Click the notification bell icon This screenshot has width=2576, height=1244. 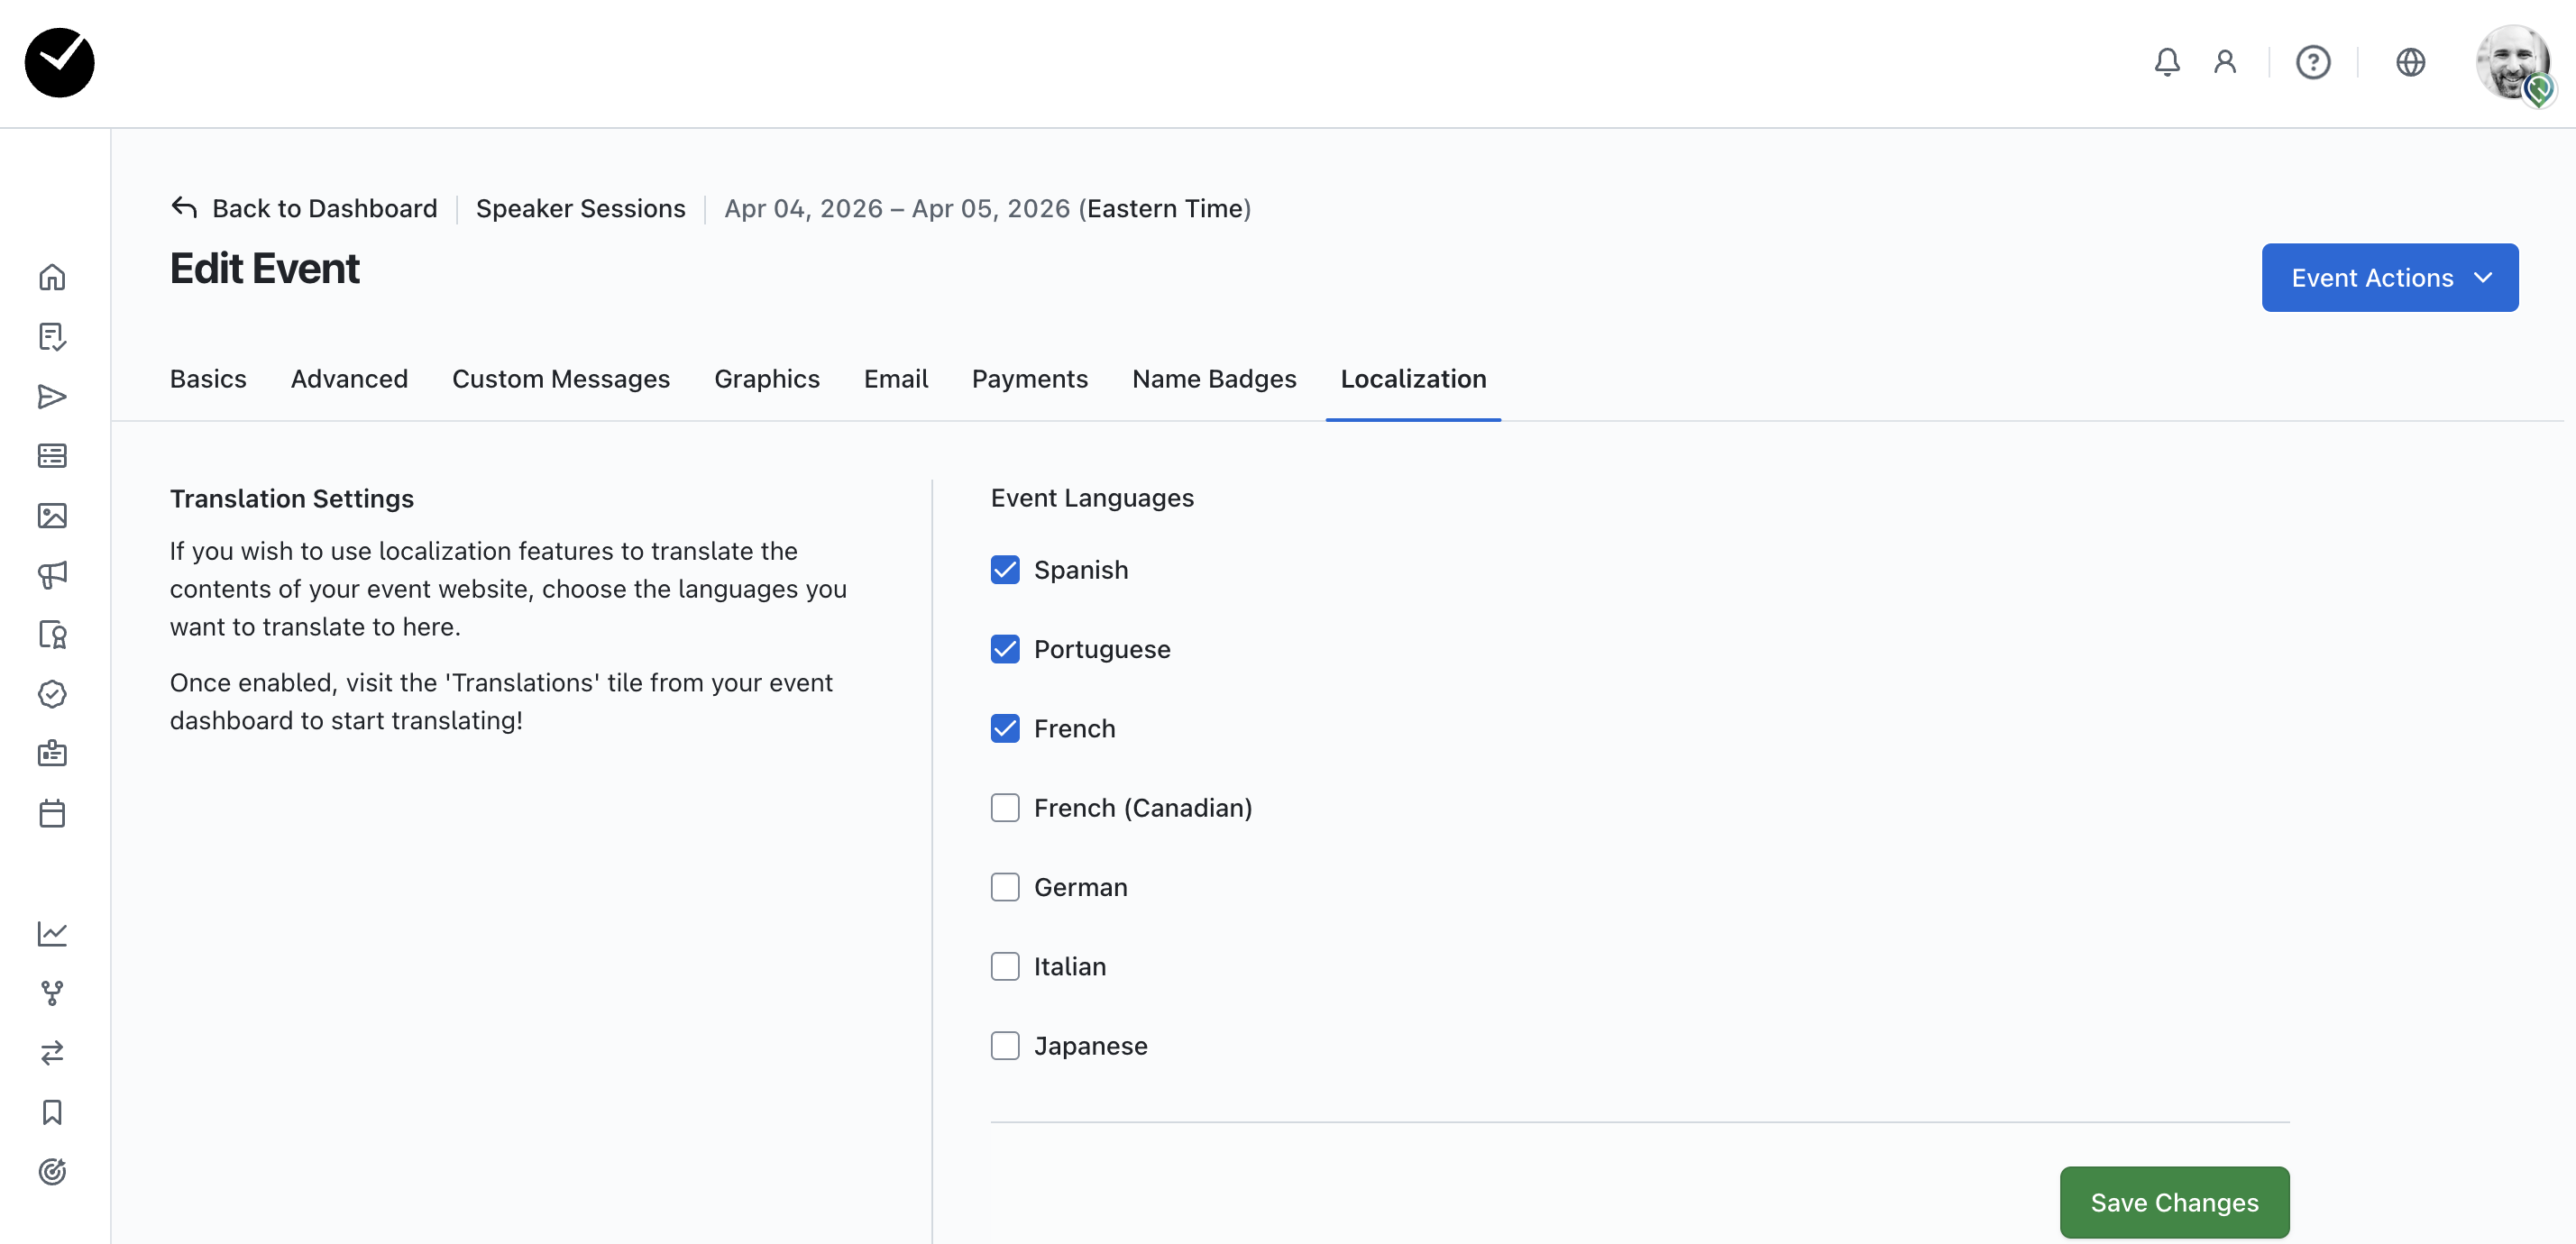pos(2166,62)
